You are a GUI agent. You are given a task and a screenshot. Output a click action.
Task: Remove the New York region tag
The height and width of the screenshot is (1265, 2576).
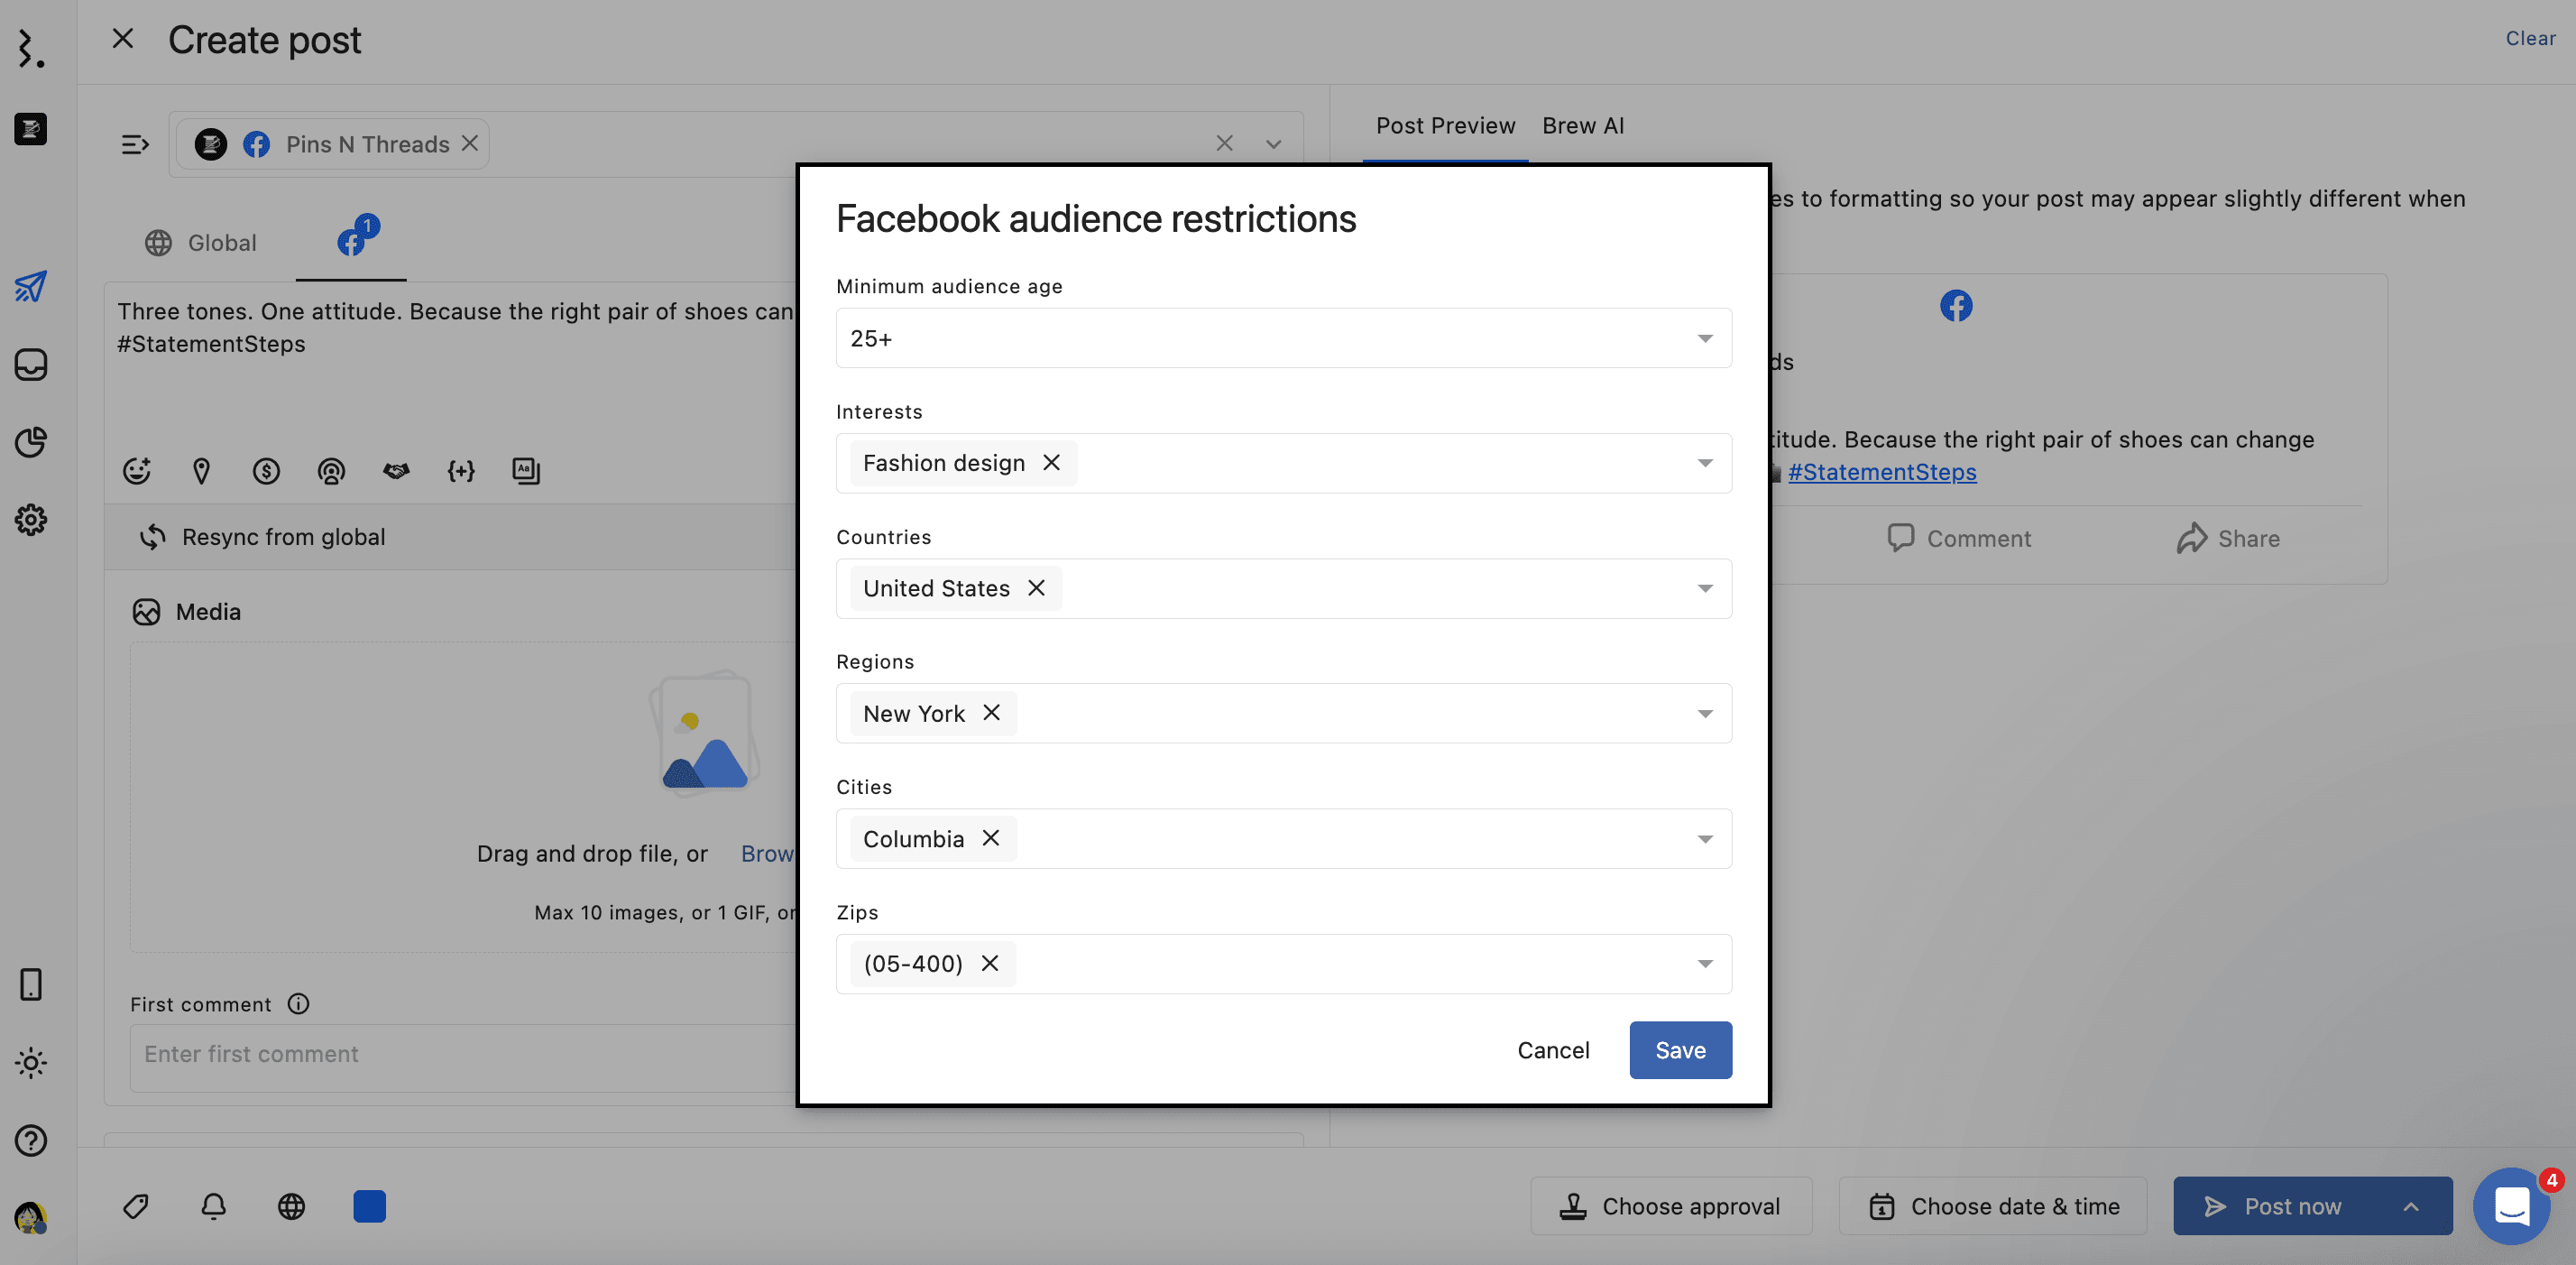pos(991,713)
